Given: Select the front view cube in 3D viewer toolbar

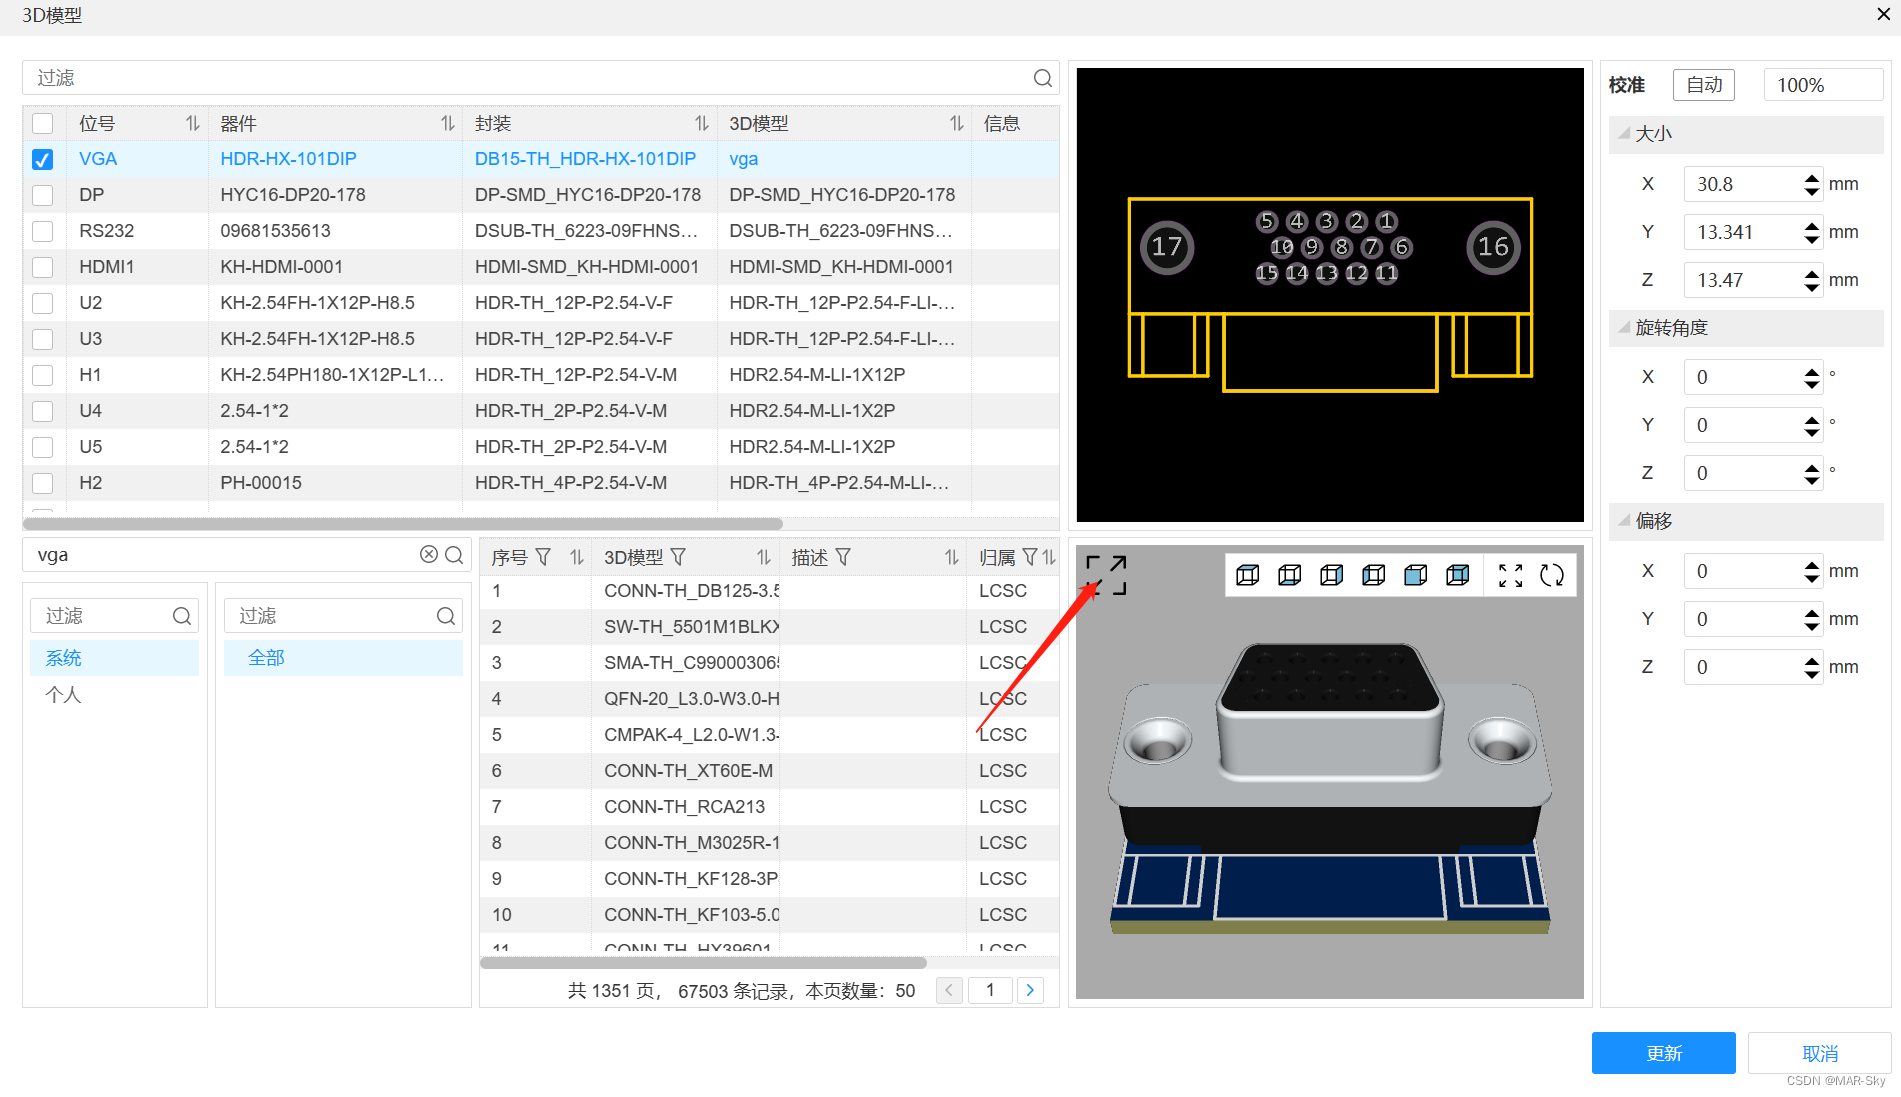Looking at the screenshot, I should point(1415,575).
